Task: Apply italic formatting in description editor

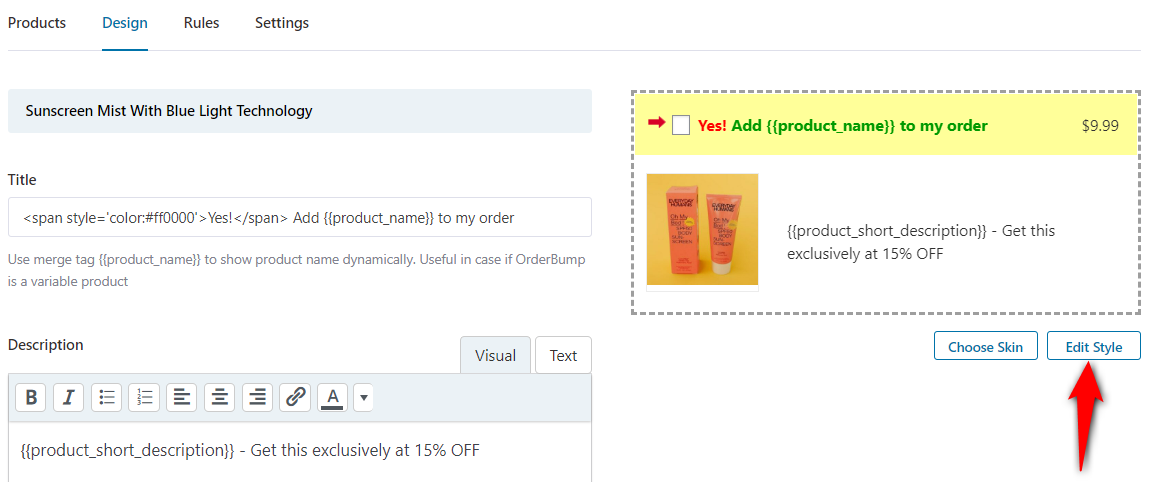Action: tap(69, 397)
